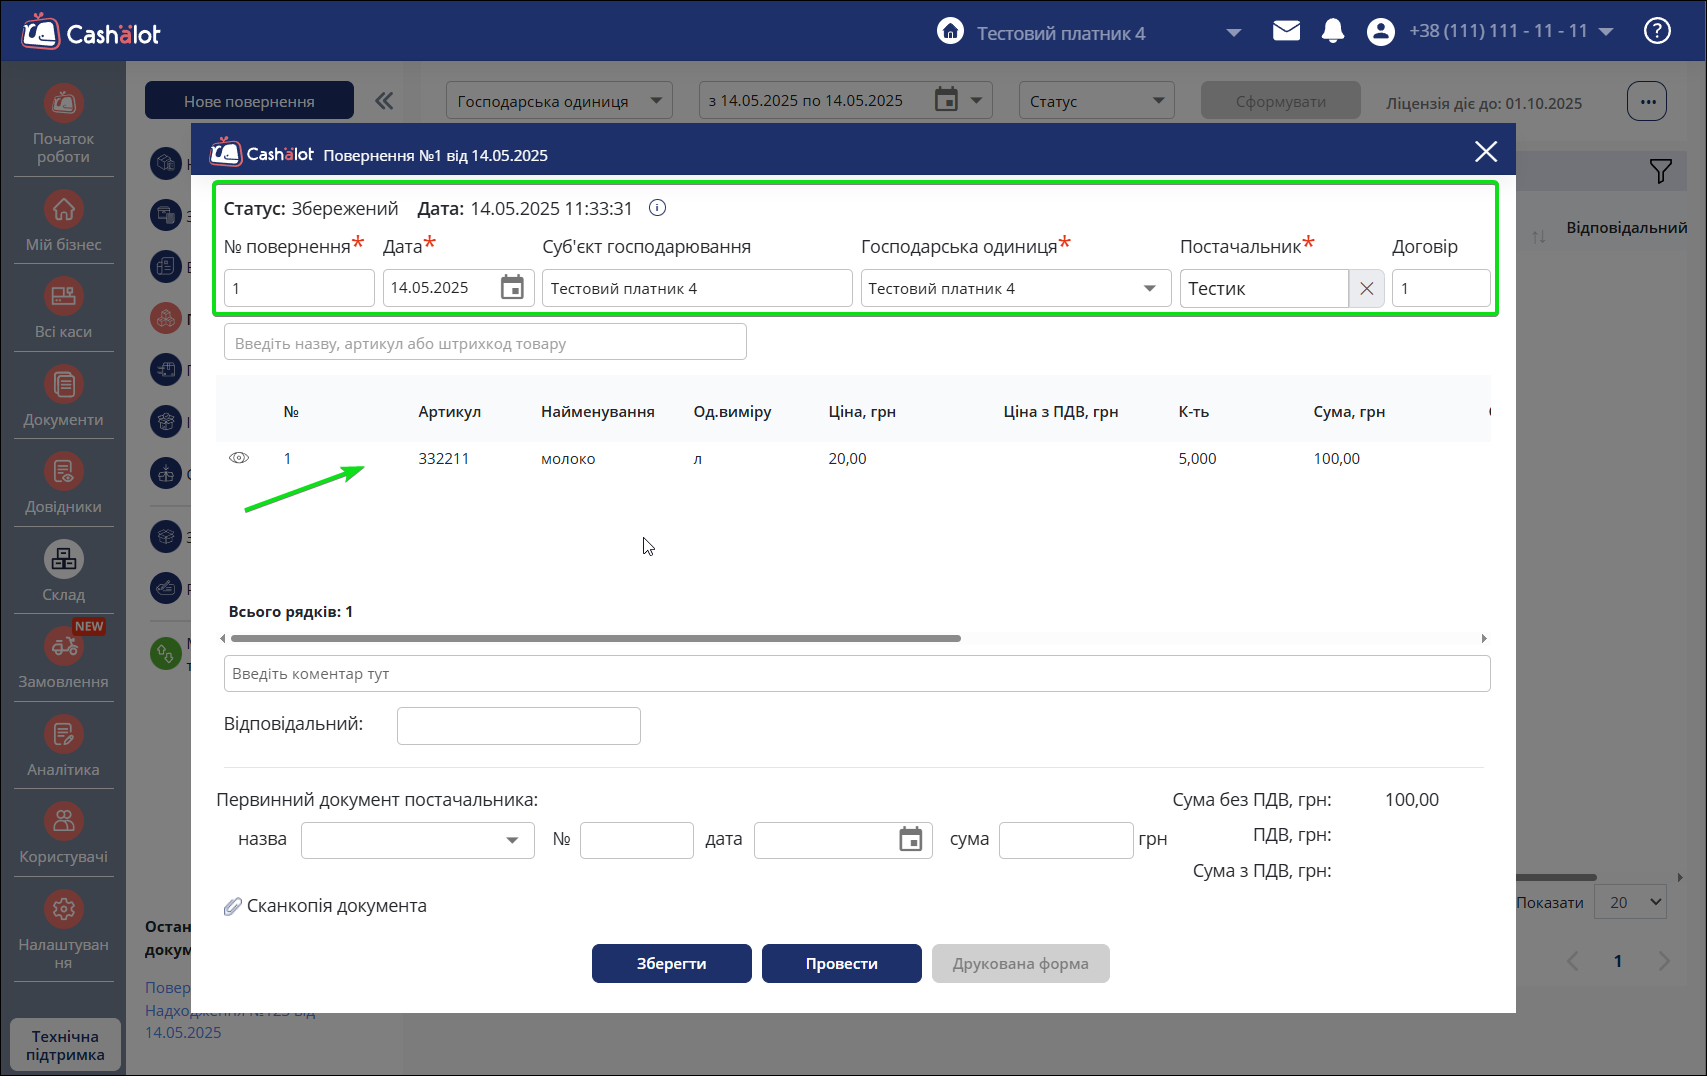
Task: Expand phone number account dropdown arrow
Action: [1606, 32]
